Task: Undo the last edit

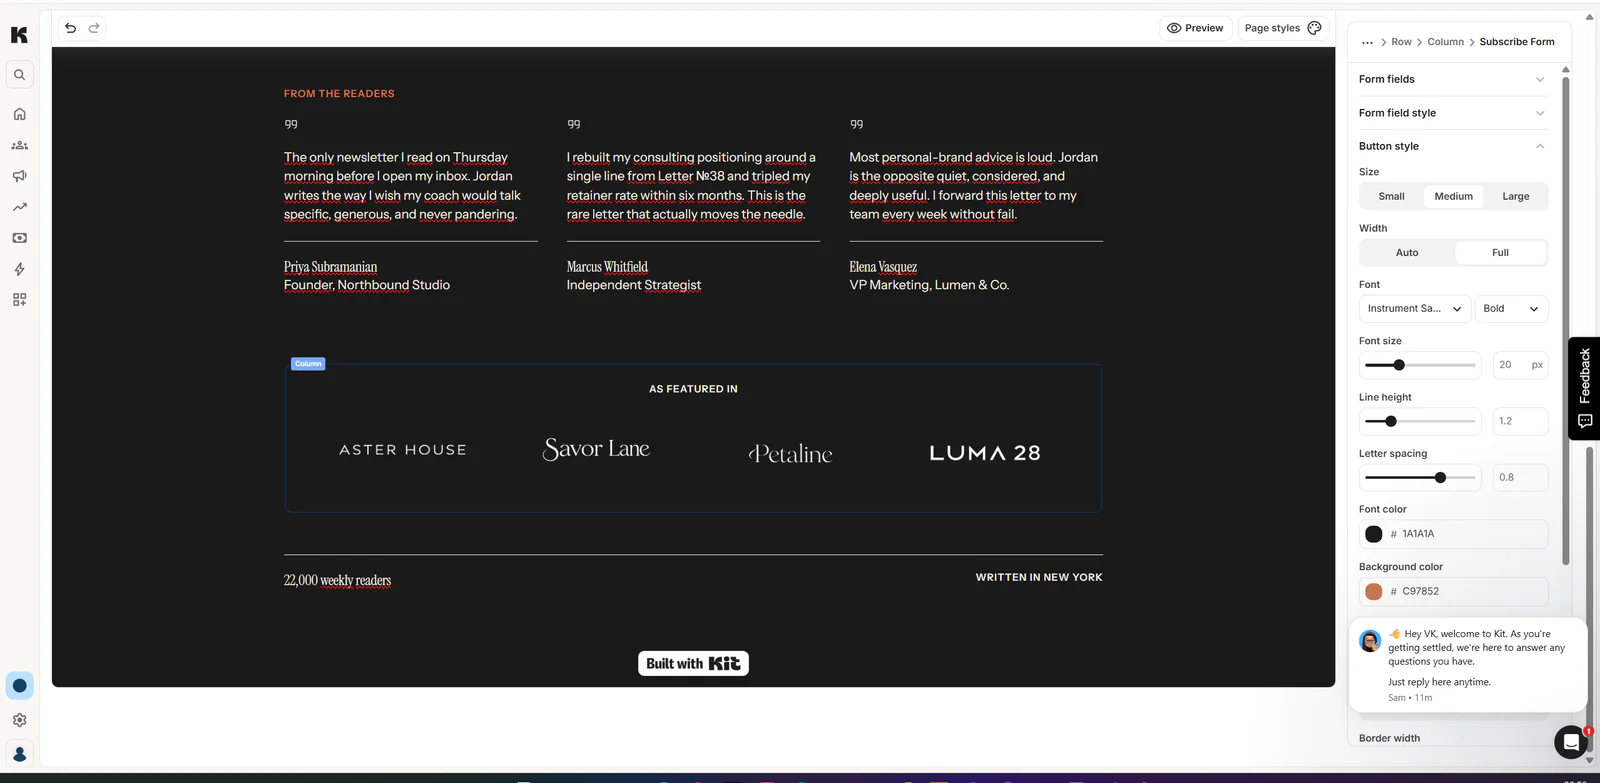Action: click(x=70, y=28)
